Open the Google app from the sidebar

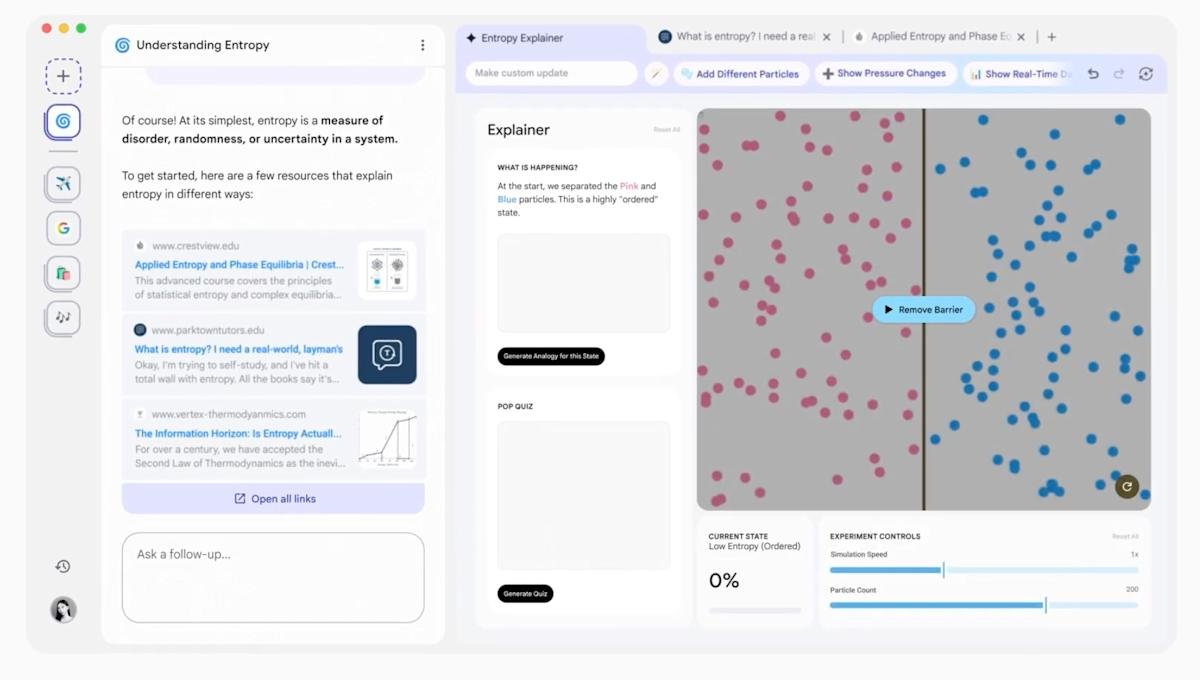(62, 228)
